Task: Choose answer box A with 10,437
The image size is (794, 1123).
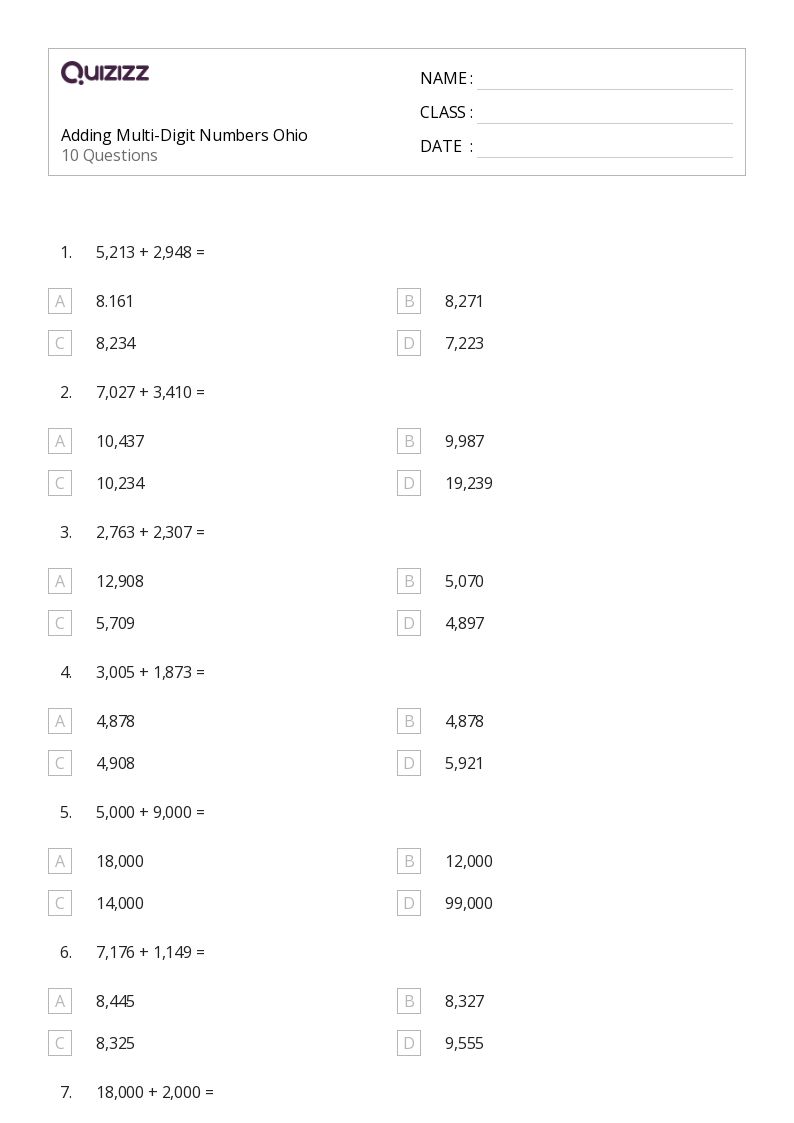Action: click(60, 441)
